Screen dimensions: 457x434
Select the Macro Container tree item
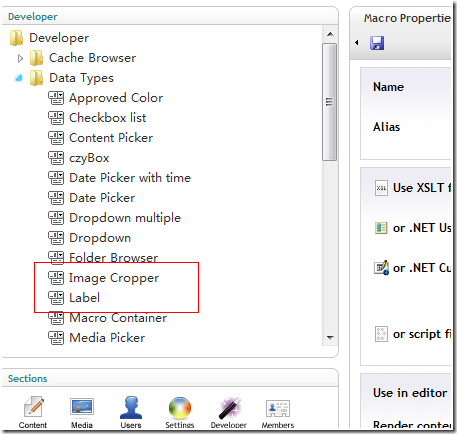pyautogui.click(x=118, y=318)
